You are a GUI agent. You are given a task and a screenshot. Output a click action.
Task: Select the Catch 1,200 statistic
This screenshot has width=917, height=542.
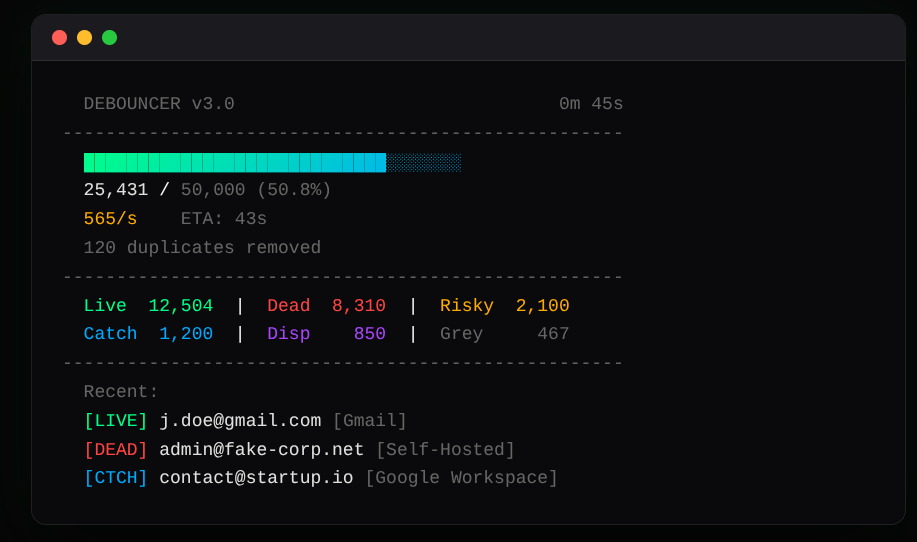point(149,333)
